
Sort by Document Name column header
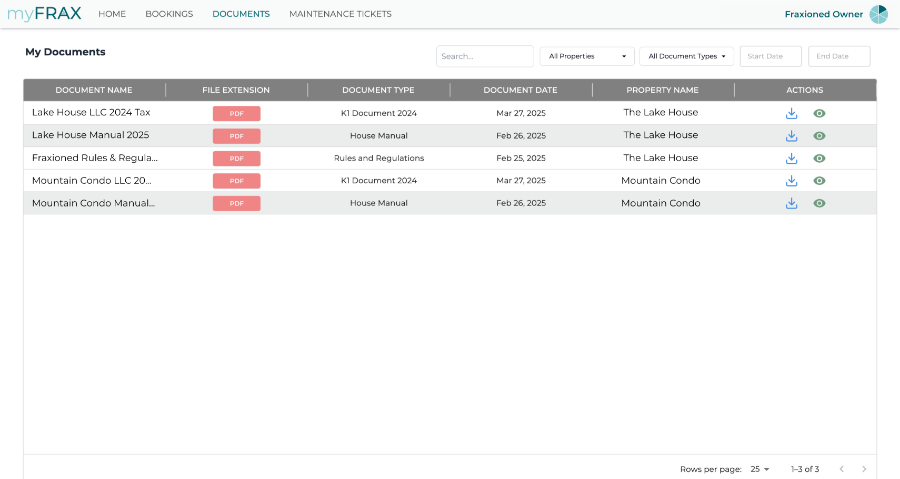pos(94,90)
